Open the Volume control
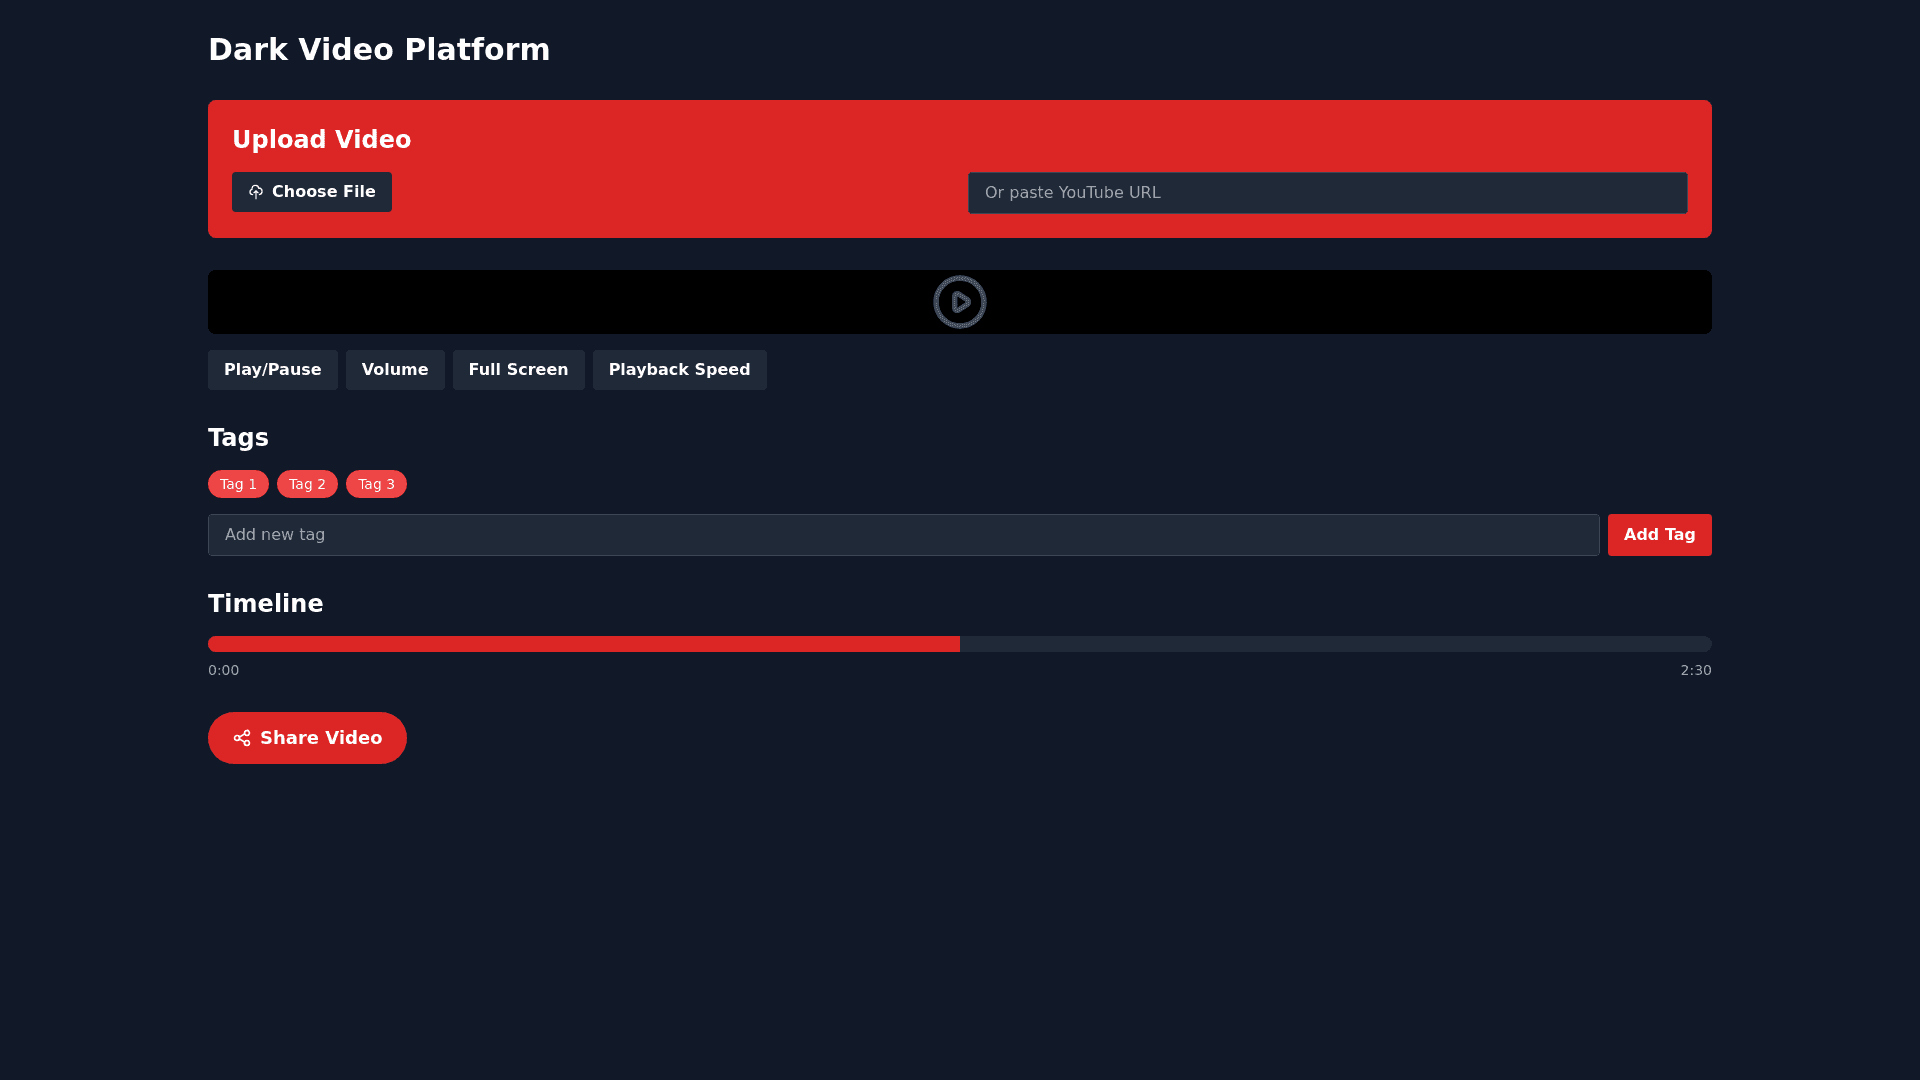Image resolution: width=1920 pixels, height=1080 pixels. tap(395, 370)
